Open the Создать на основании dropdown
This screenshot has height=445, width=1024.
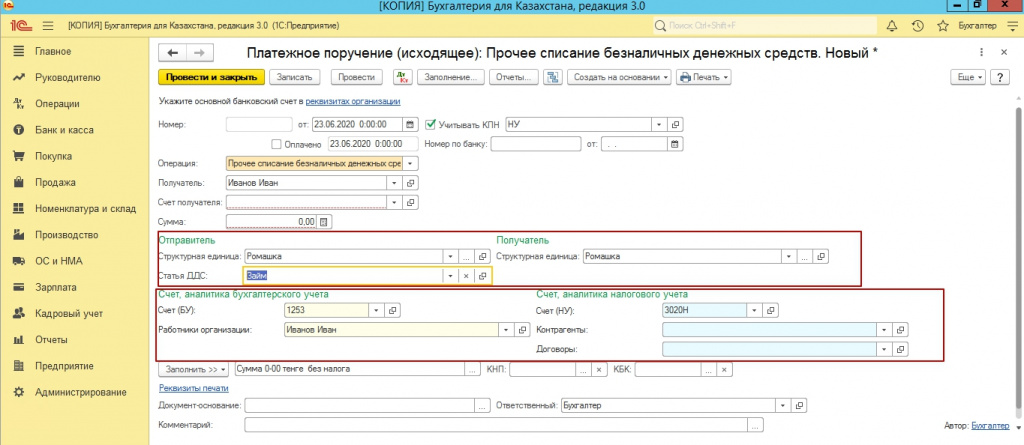619,77
